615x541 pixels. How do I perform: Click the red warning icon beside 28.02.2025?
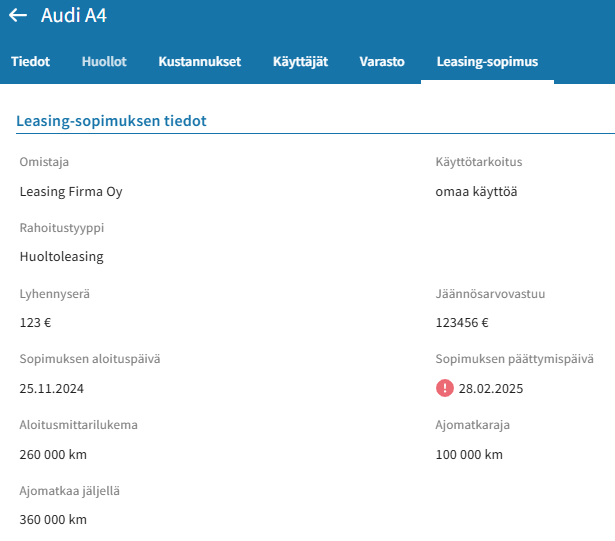pos(445,388)
